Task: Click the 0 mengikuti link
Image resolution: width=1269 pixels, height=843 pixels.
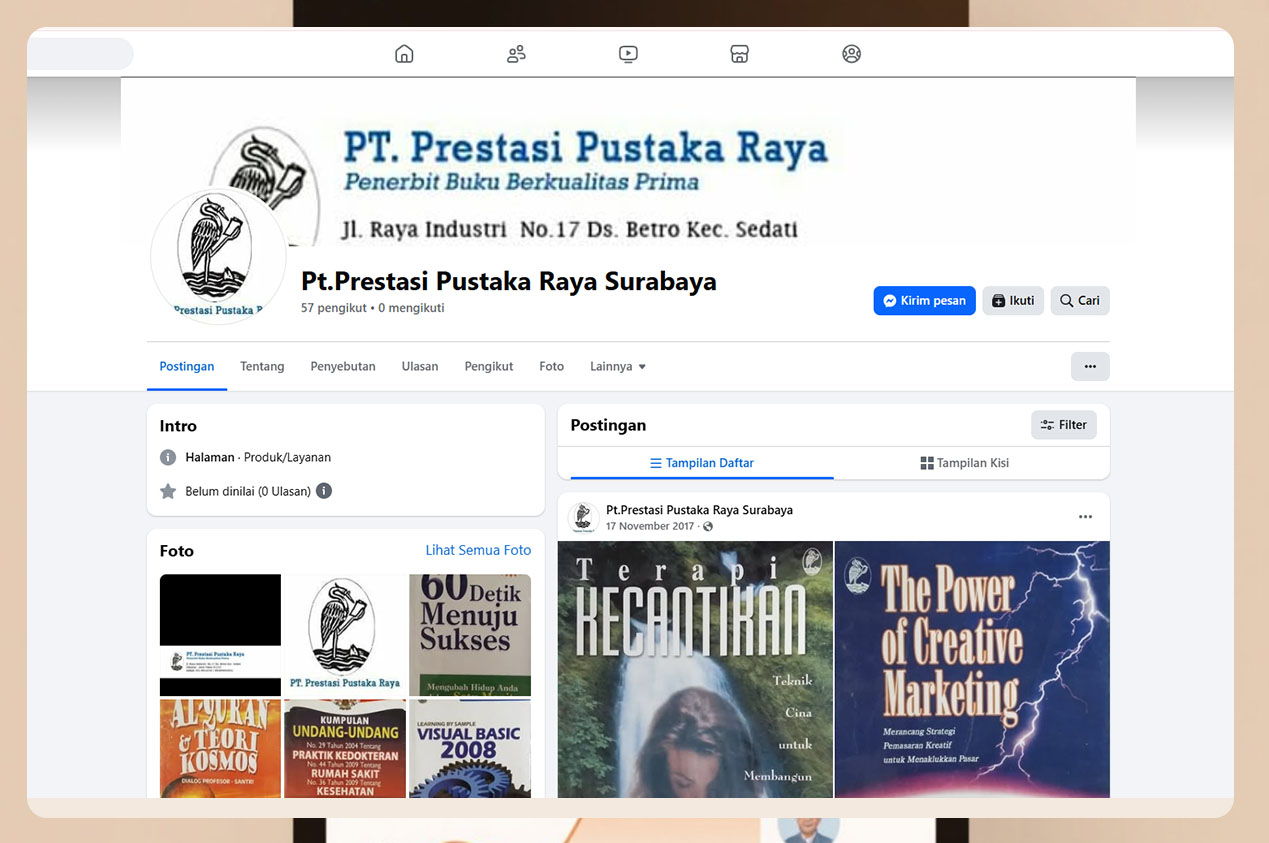Action: tap(411, 308)
